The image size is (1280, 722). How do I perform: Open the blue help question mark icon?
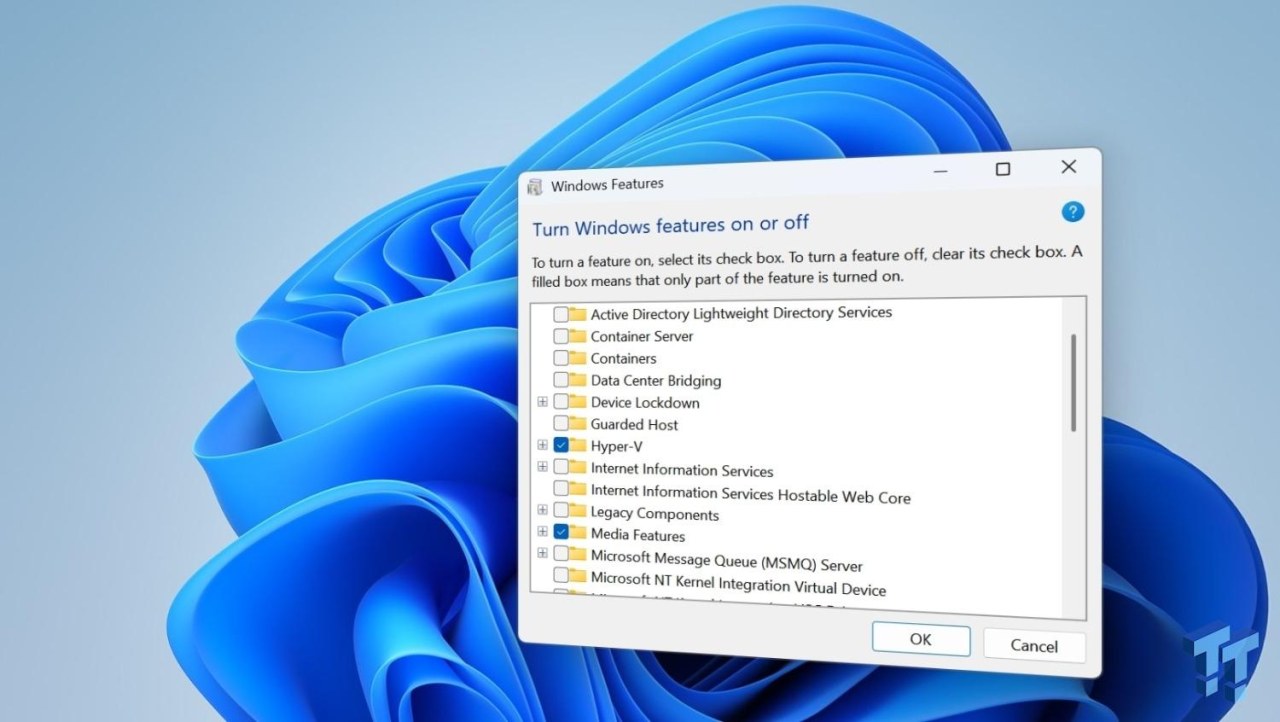pyautogui.click(x=1073, y=212)
